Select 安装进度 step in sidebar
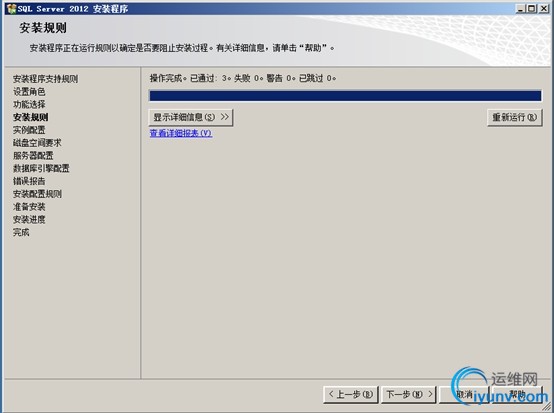Viewport: 554px width, 413px height. 29,219
